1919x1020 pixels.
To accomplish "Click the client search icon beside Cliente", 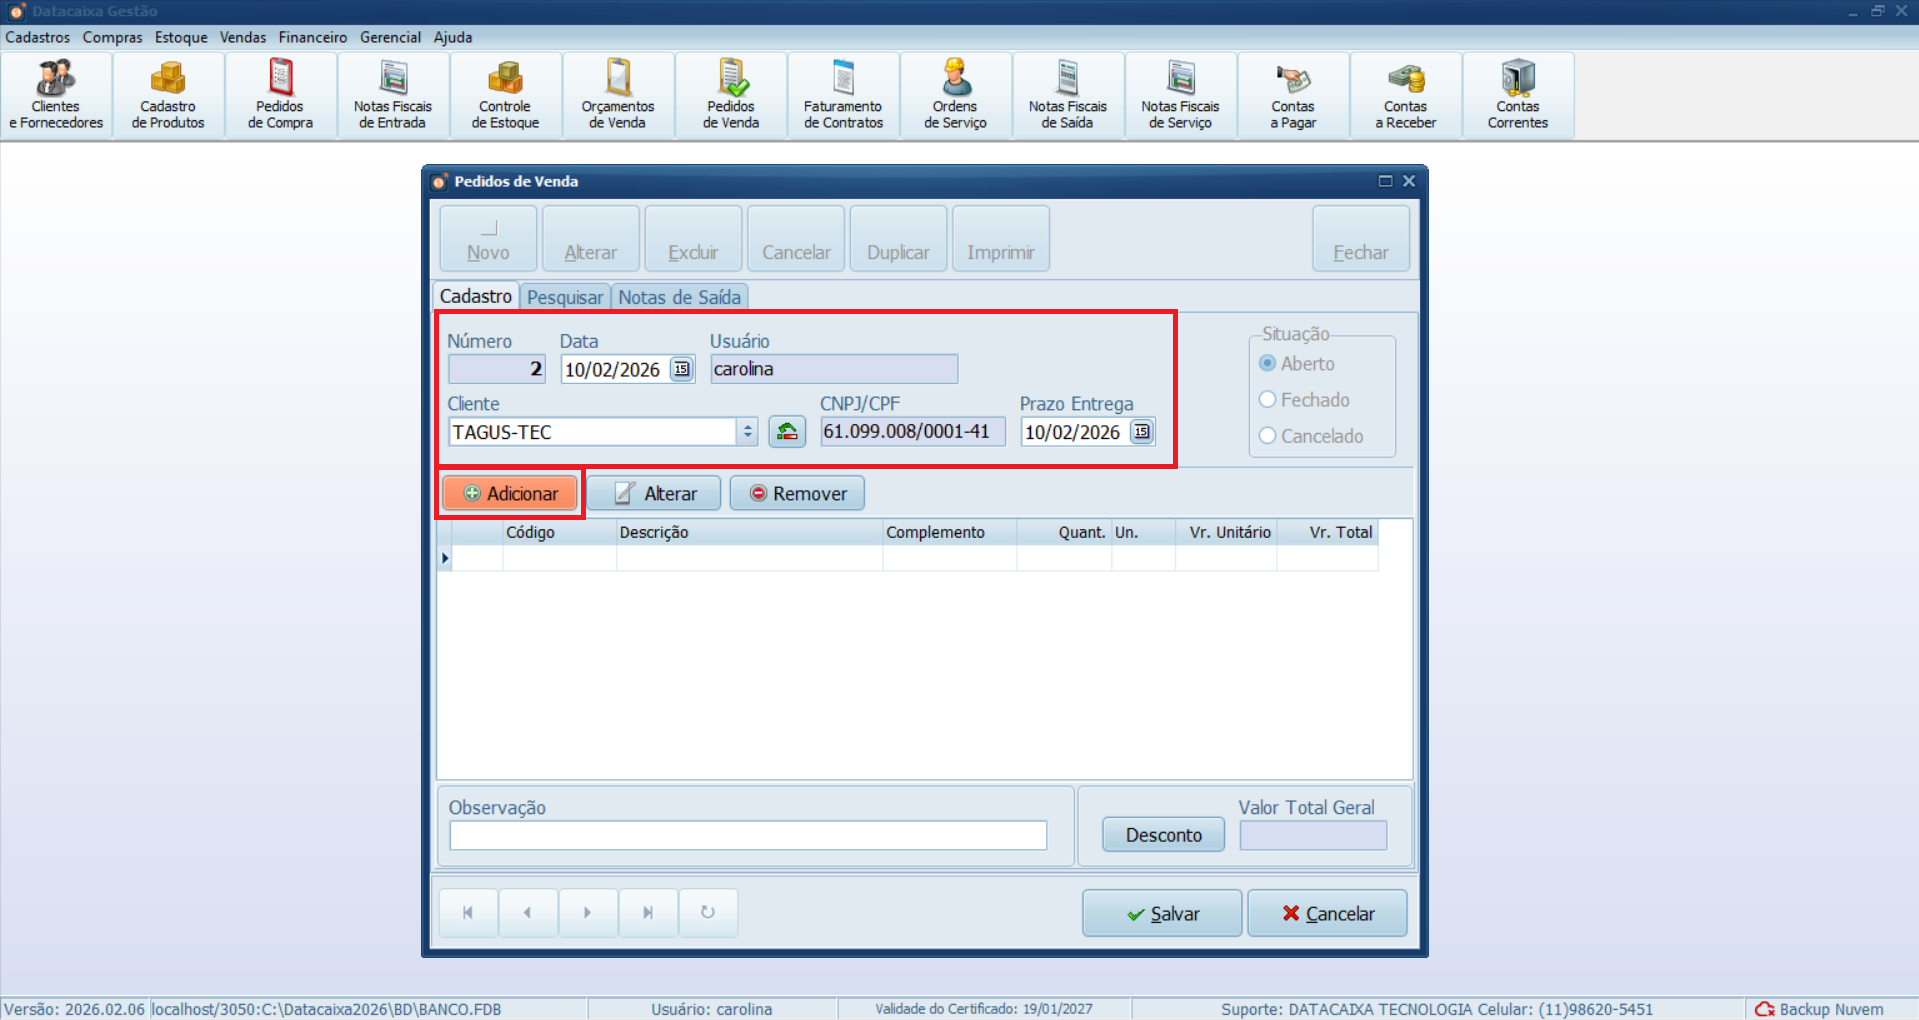I will coord(787,432).
